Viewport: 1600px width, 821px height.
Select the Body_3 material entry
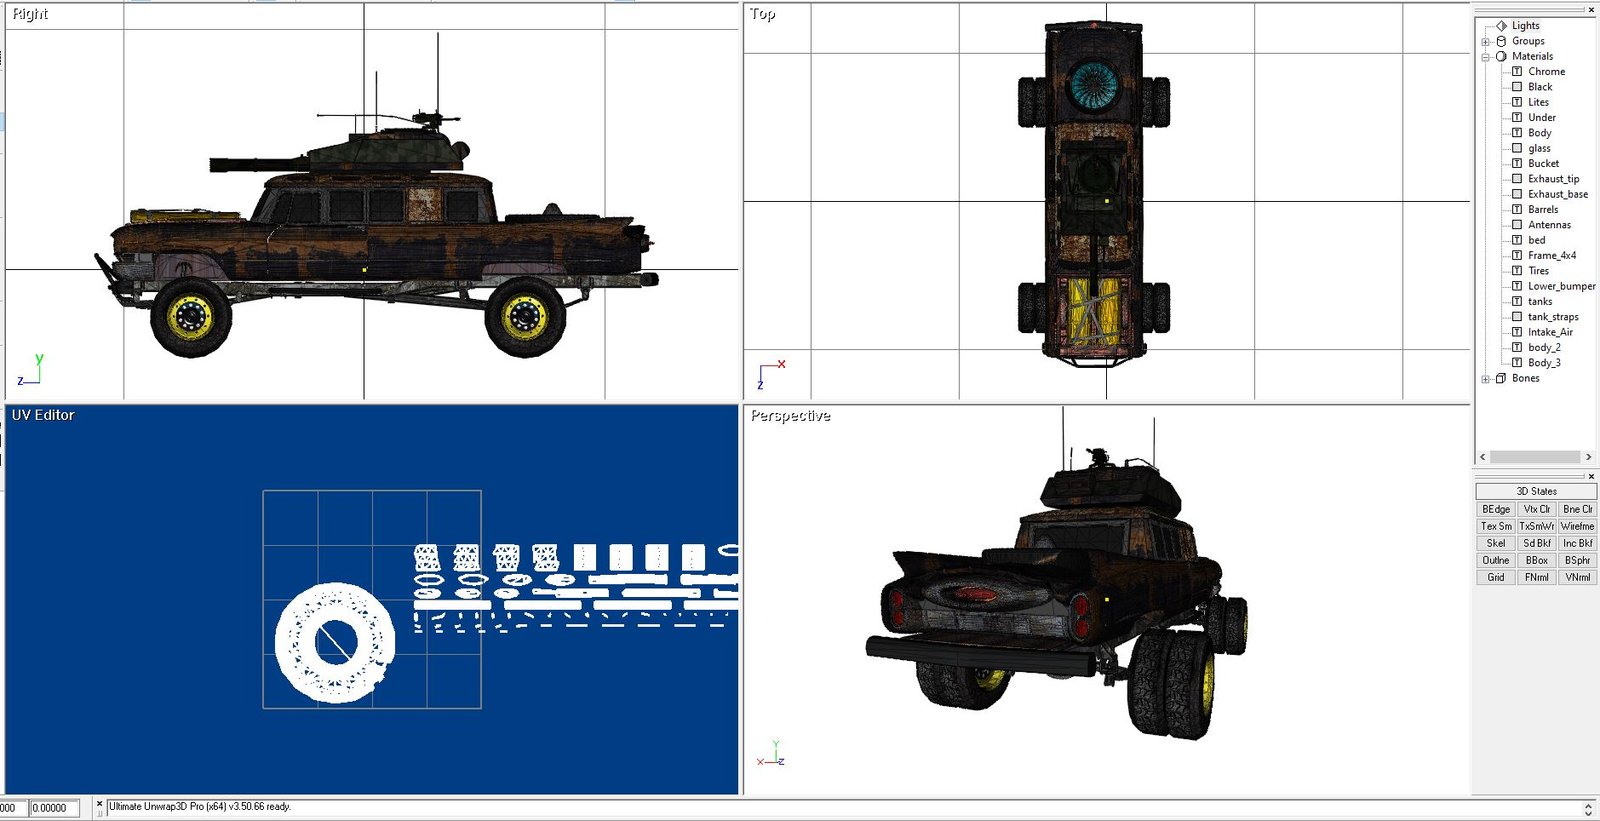[1544, 363]
